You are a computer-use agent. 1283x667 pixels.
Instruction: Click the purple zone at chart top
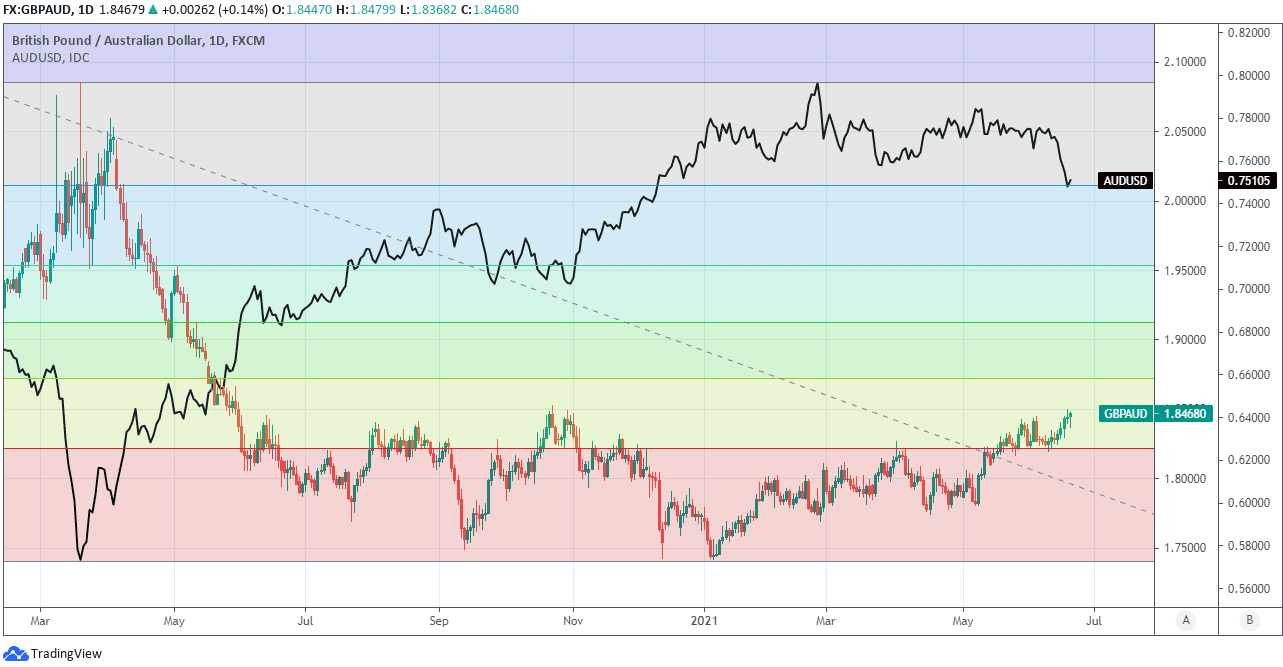600,52
